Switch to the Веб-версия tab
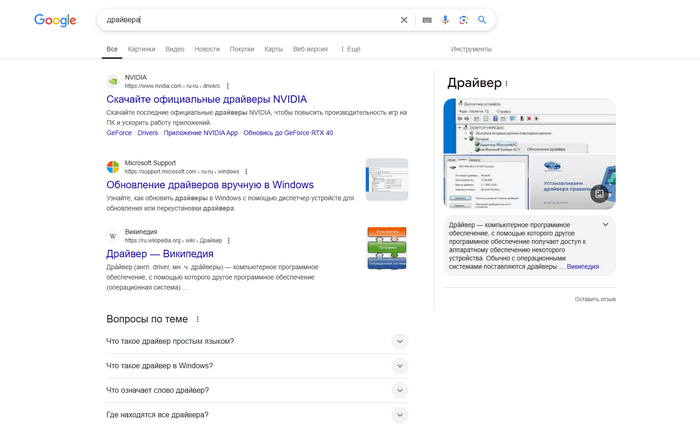 click(310, 49)
